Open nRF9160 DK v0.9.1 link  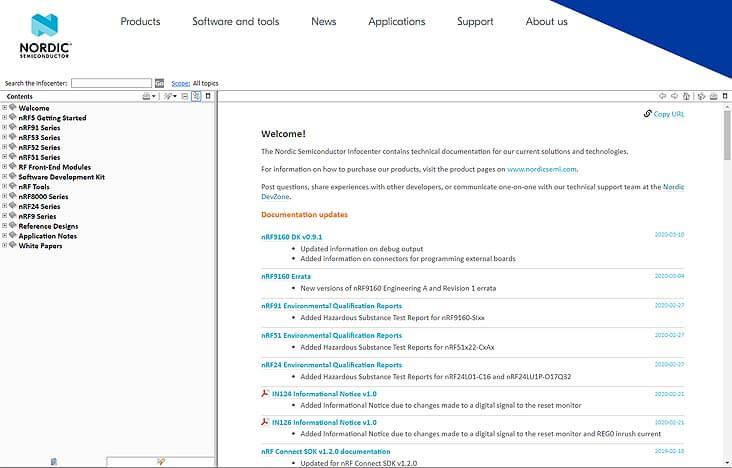pyautogui.click(x=292, y=237)
